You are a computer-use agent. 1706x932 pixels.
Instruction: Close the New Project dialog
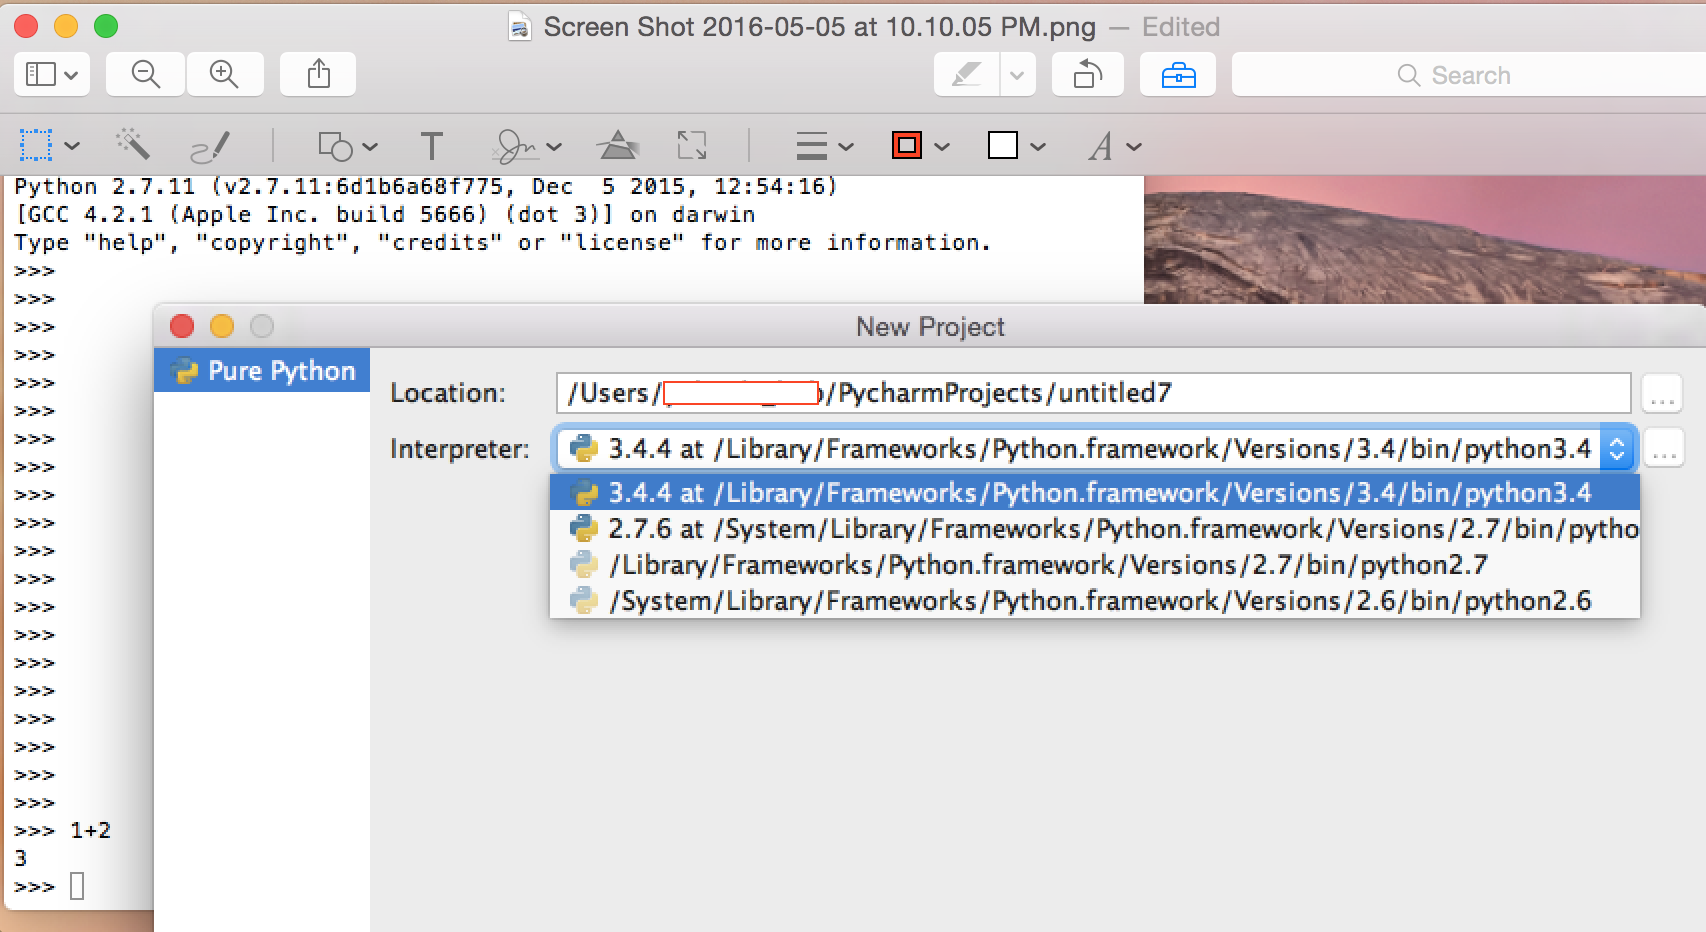[182, 326]
